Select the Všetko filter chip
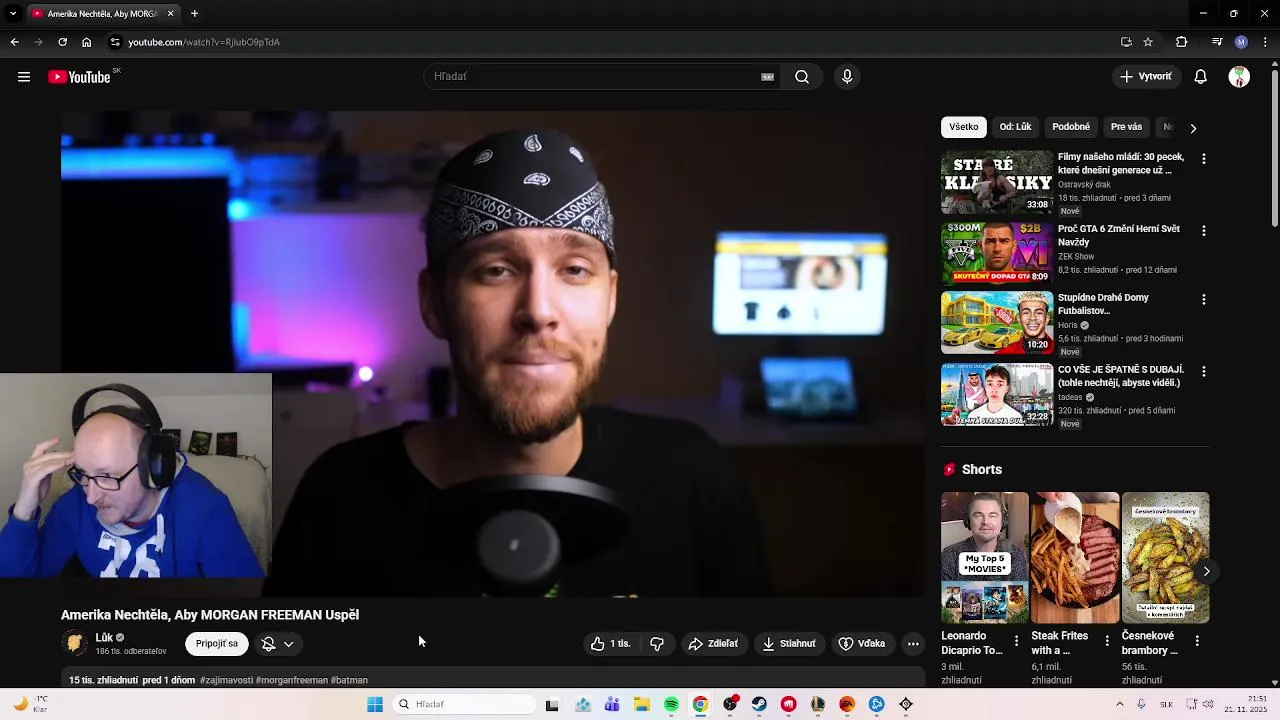 pyautogui.click(x=964, y=127)
